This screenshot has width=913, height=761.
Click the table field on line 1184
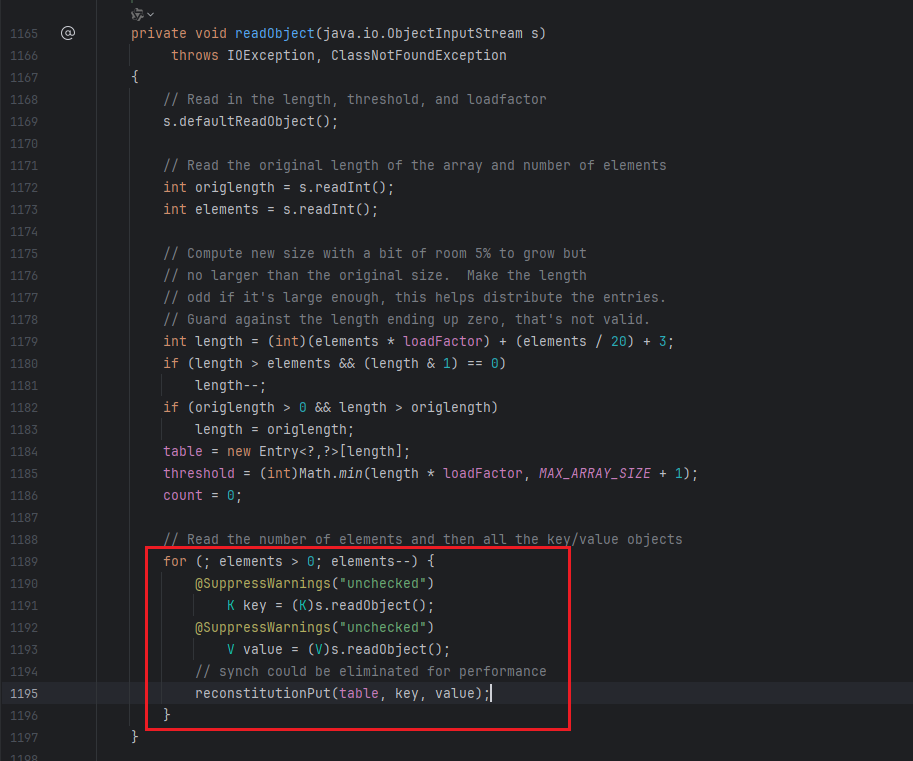click(x=183, y=451)
